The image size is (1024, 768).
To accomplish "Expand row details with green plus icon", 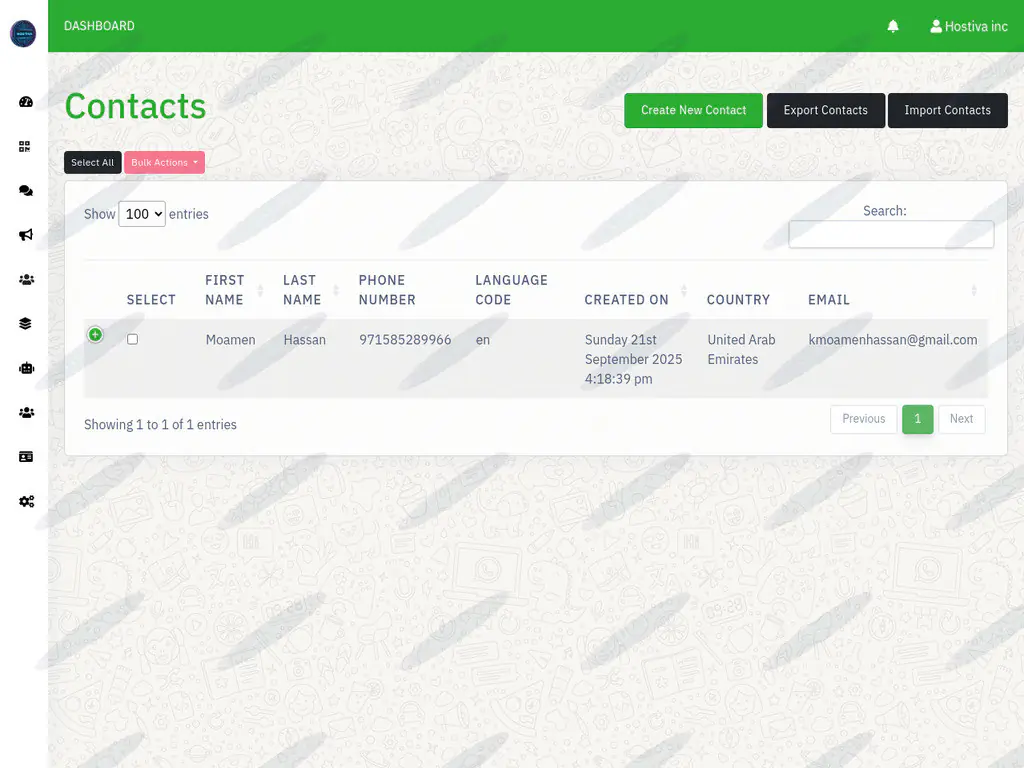I will [x=95, y=334].
